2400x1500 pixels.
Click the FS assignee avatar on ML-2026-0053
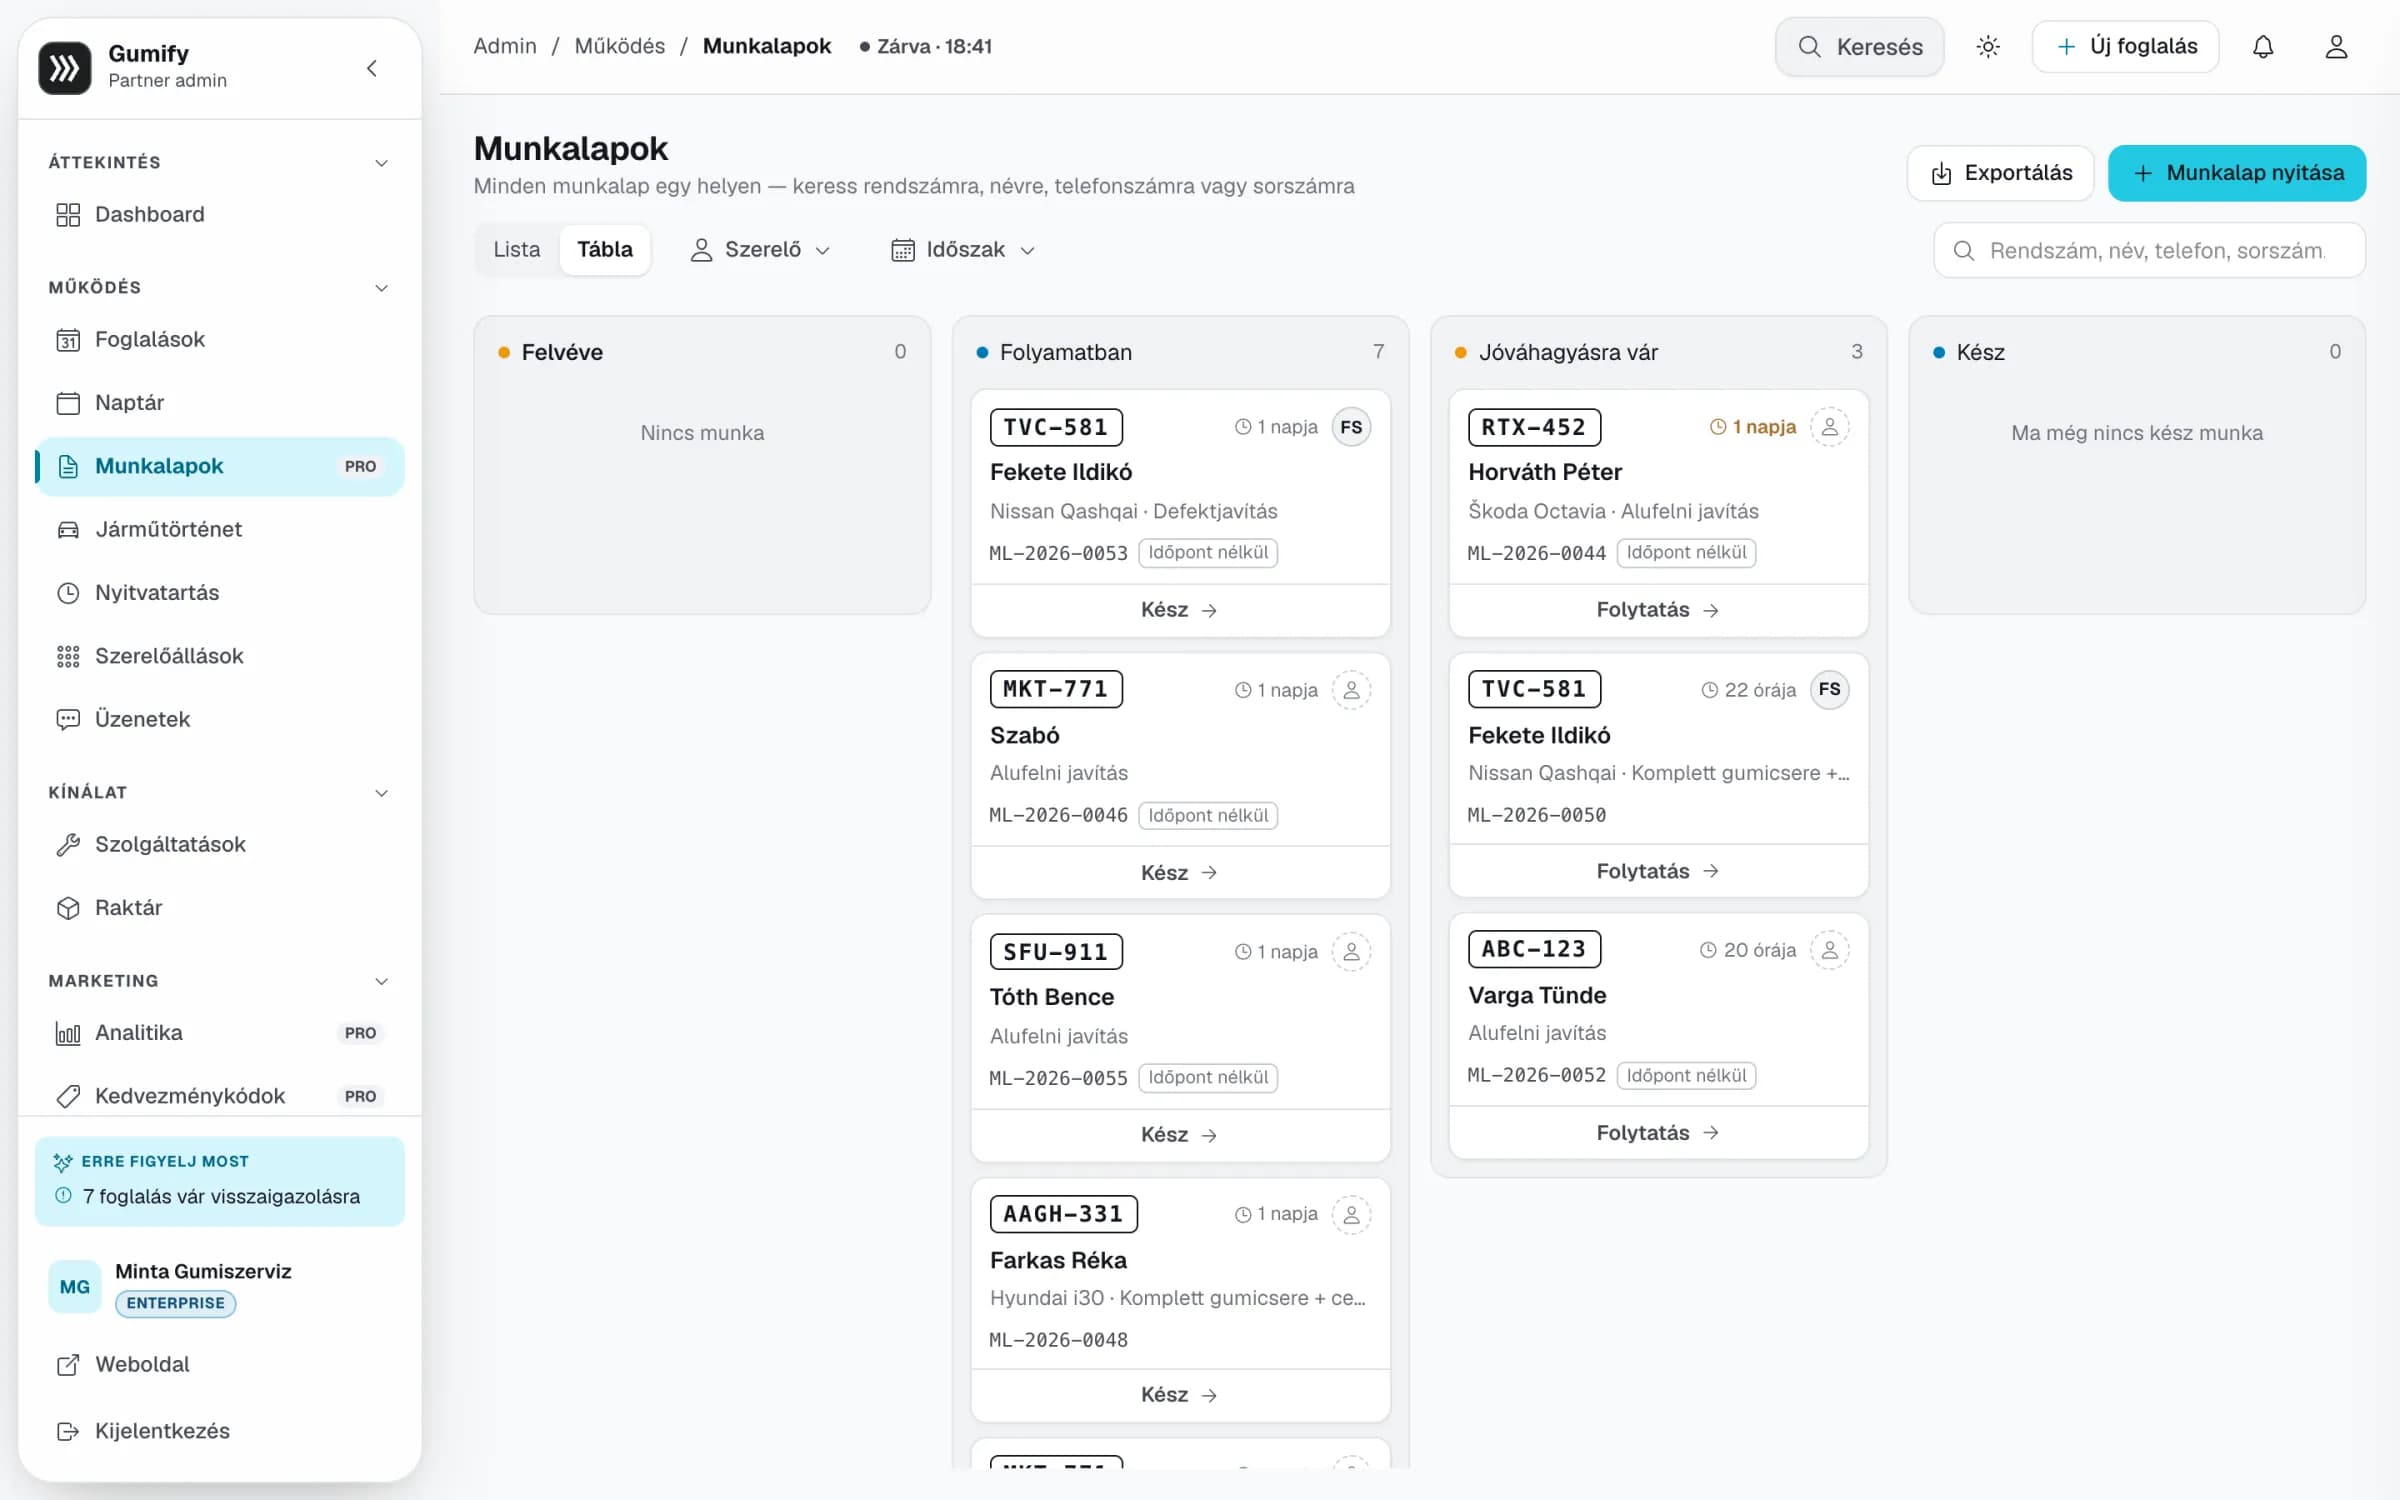1351,427
